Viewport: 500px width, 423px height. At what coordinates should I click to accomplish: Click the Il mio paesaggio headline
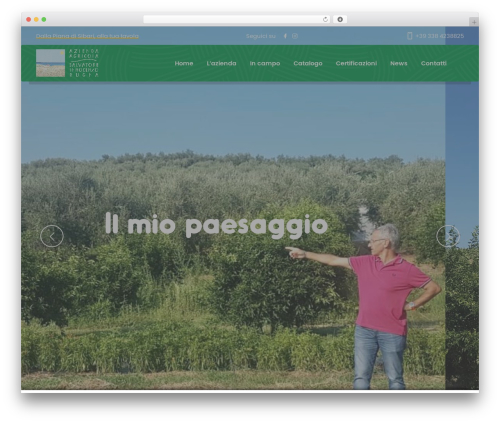pos(217,225)
